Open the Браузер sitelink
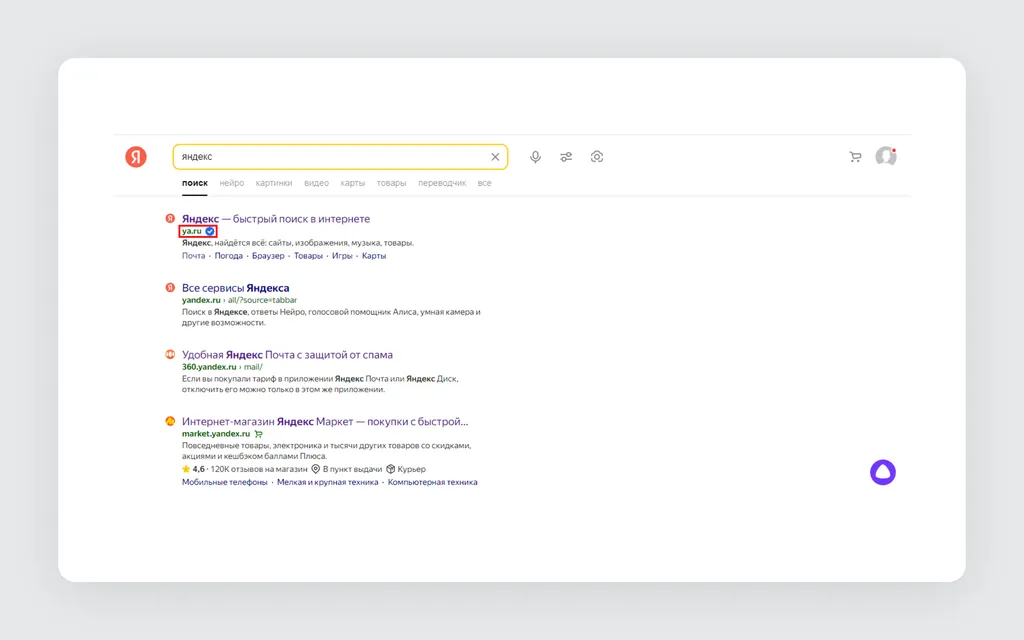1024x640 pixels. [268, 256]
